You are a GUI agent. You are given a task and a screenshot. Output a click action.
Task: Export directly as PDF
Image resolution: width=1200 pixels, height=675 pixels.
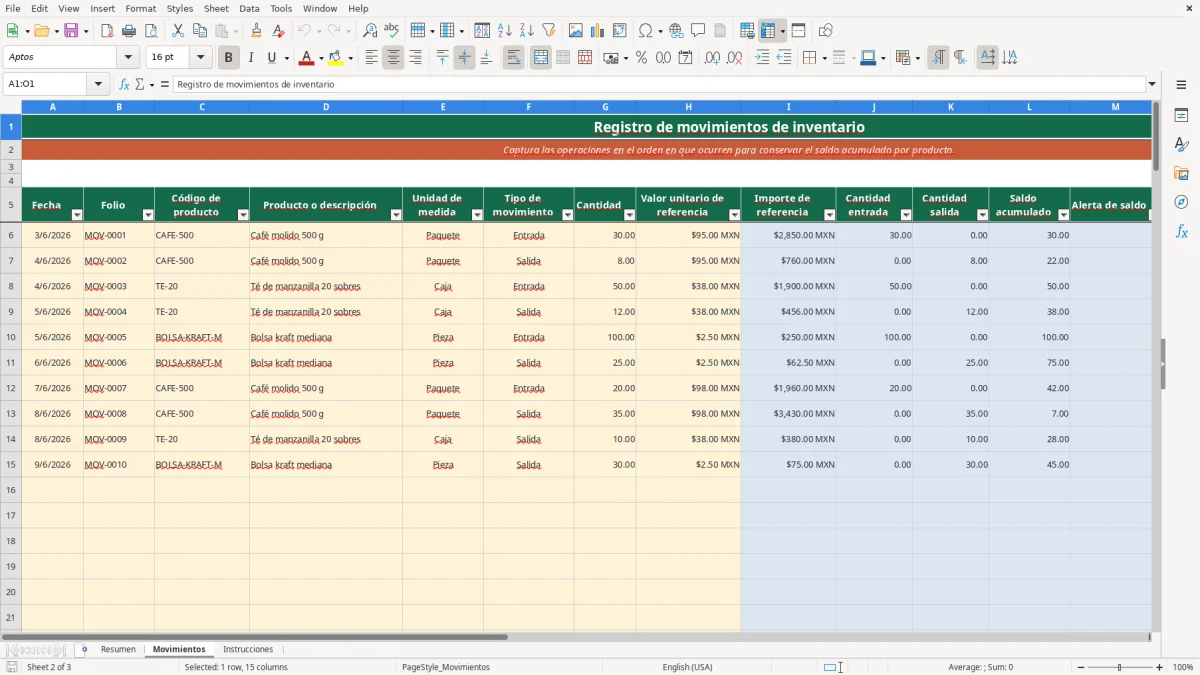(x=107, y=31)
